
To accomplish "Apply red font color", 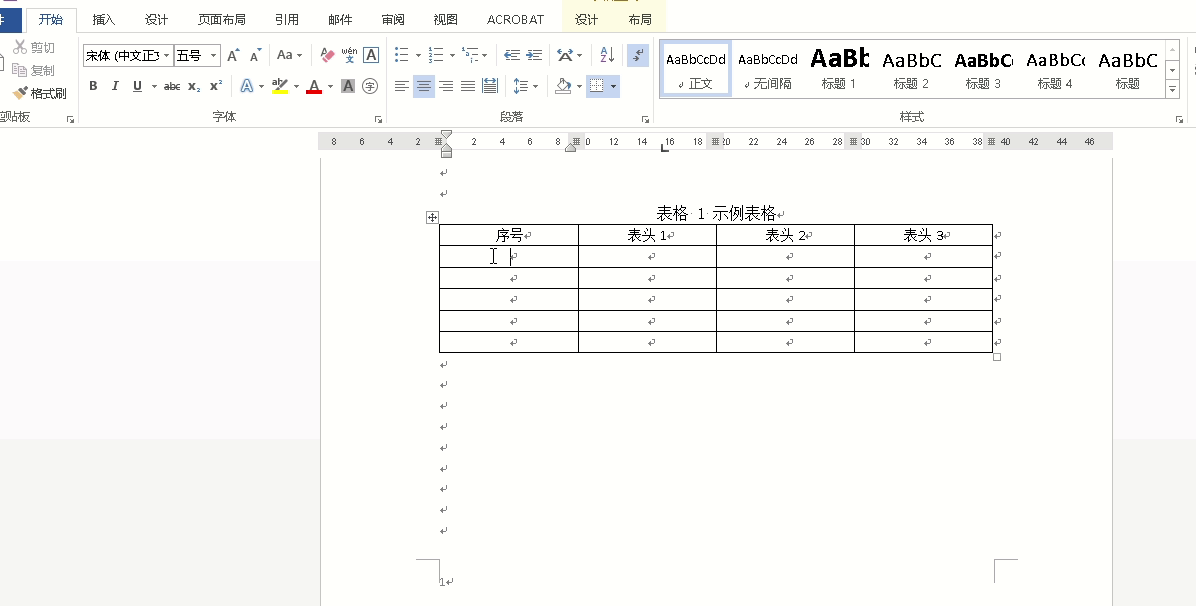I will coord(314,86).
